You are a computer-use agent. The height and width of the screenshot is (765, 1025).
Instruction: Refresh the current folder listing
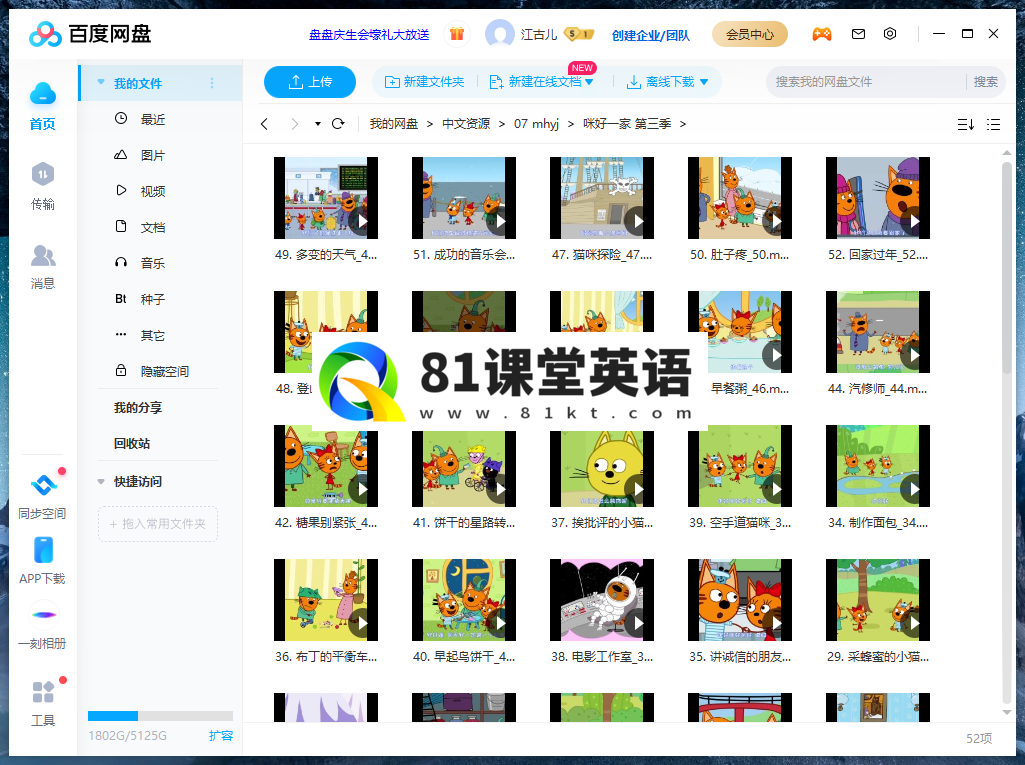(338, 124)
